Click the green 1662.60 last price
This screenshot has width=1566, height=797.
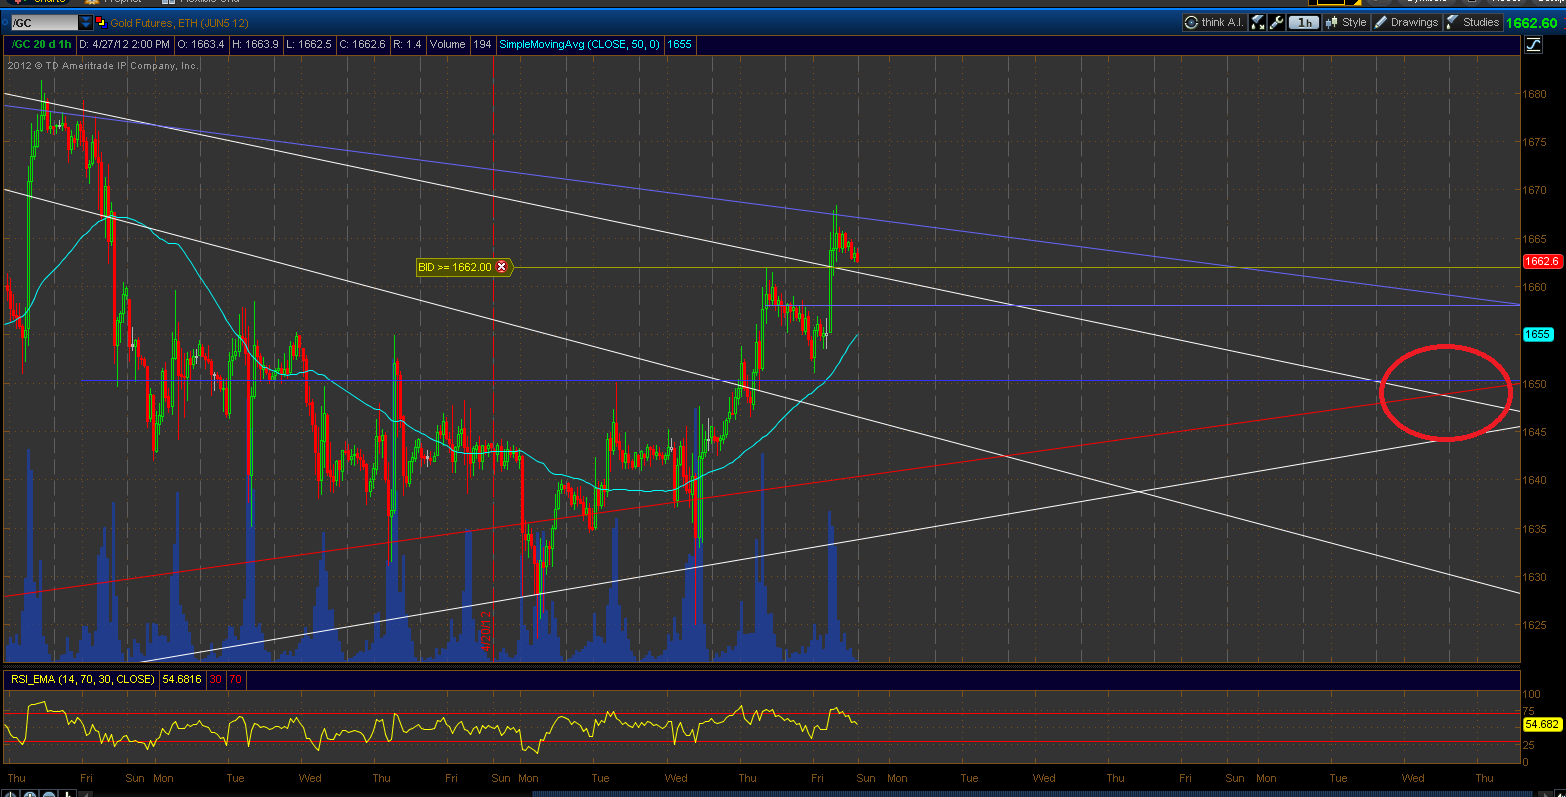[1532, 22]
